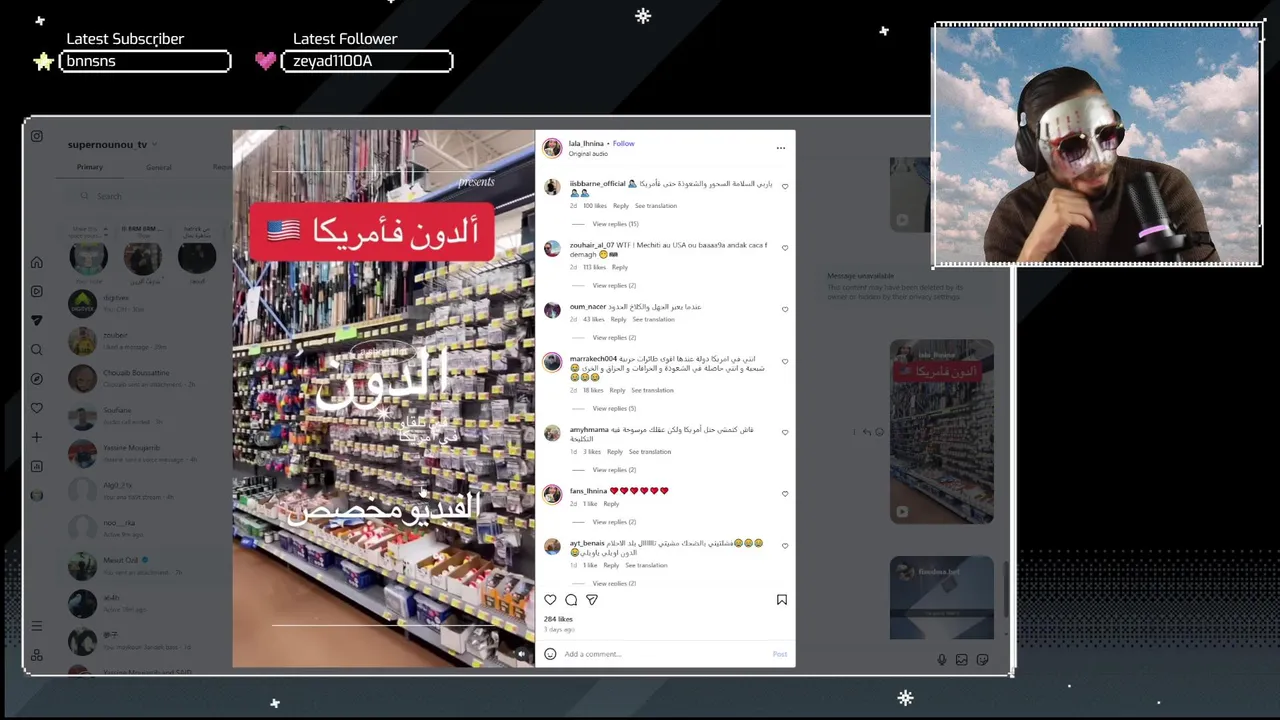Open the dashboard chart icon in sidebar

coord(37,466)
